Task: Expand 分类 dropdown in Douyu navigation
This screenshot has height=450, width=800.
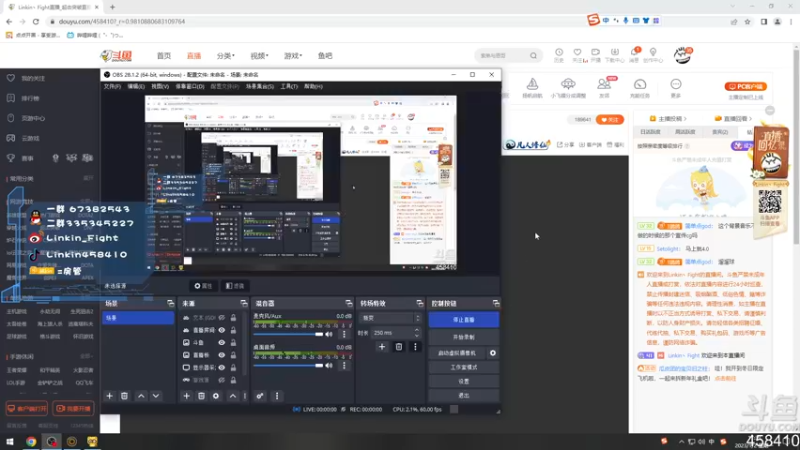Action: 226,56
